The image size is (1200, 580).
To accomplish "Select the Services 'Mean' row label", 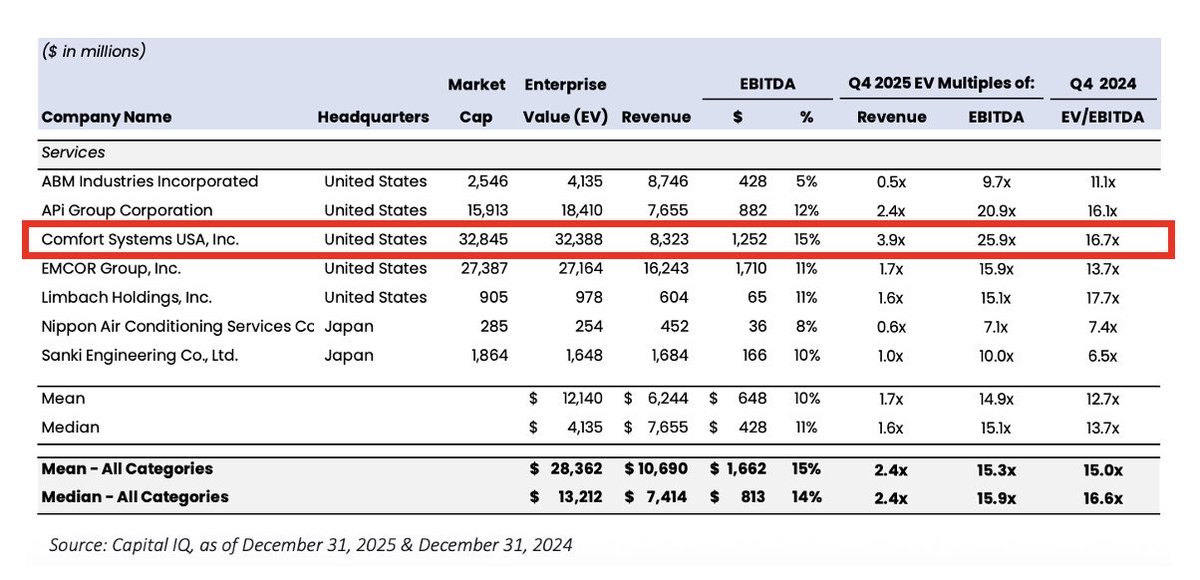I will 63,399.
